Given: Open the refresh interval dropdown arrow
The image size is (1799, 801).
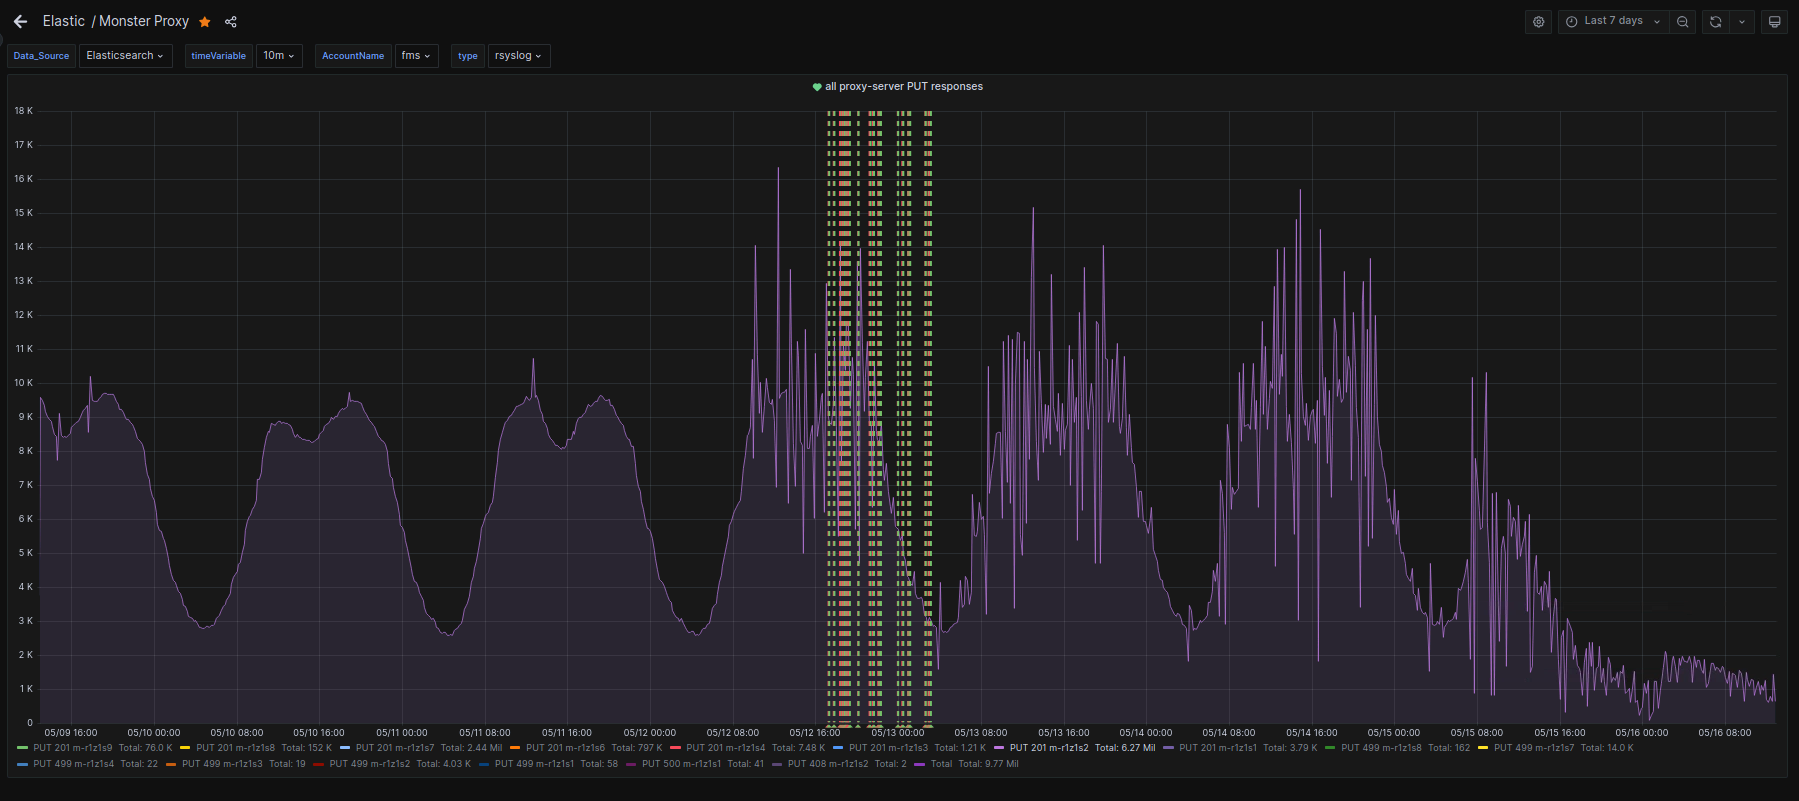Looking at the screenshot, I should coord(1742,21).
